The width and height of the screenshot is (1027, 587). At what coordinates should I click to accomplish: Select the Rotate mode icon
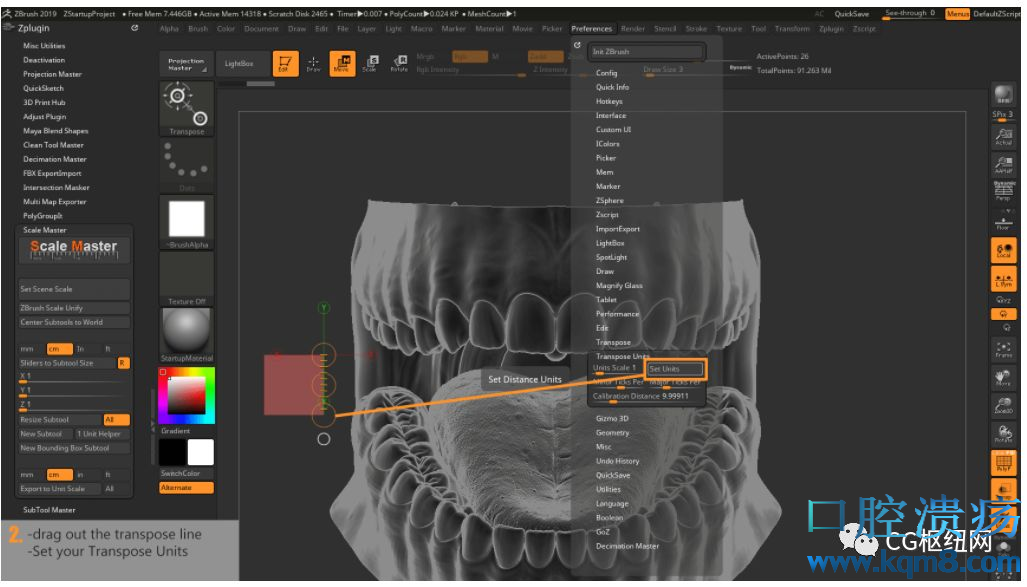399,63
